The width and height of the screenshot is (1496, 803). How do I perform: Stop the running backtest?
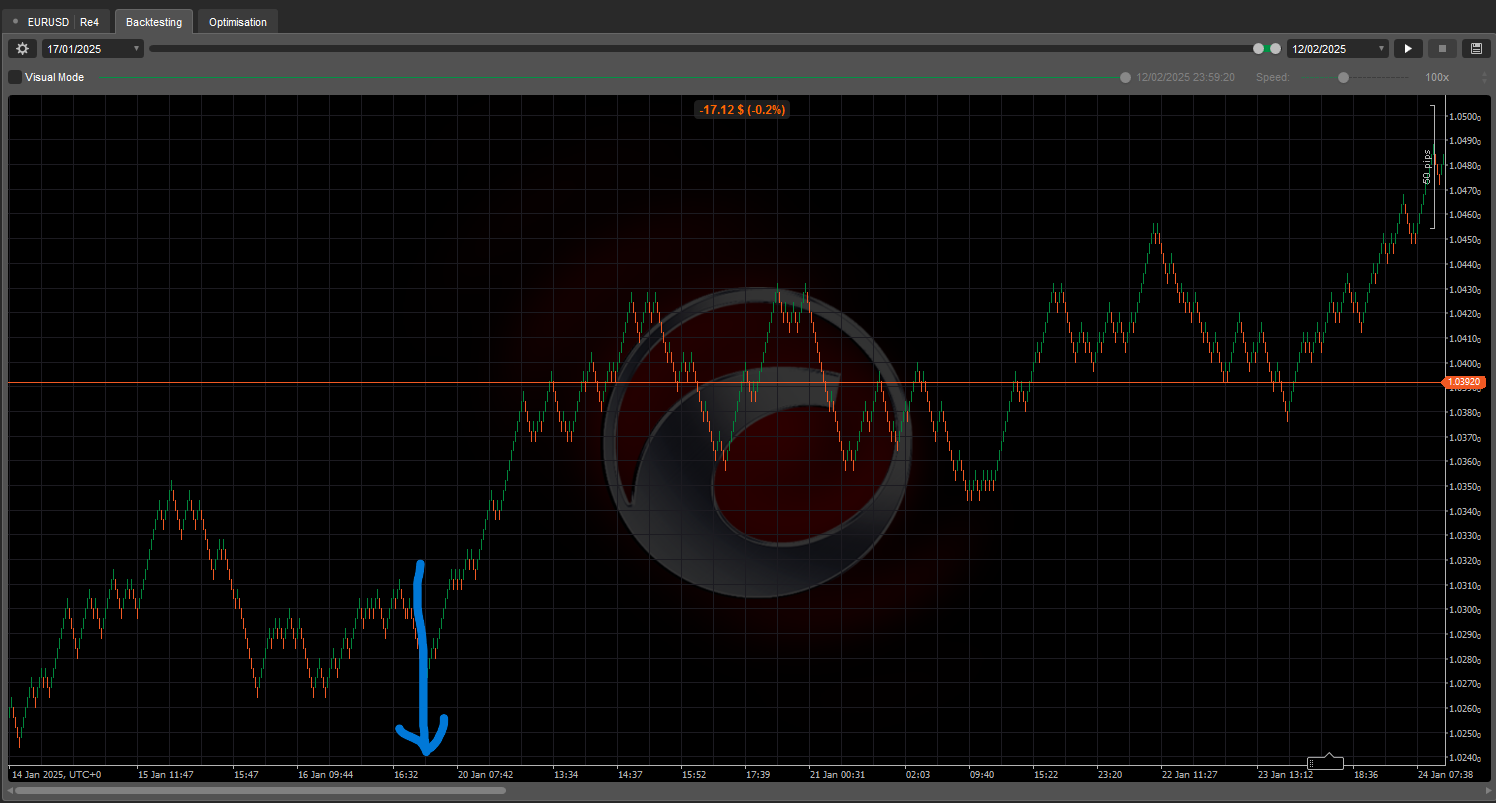click(x=1442, y=48)
